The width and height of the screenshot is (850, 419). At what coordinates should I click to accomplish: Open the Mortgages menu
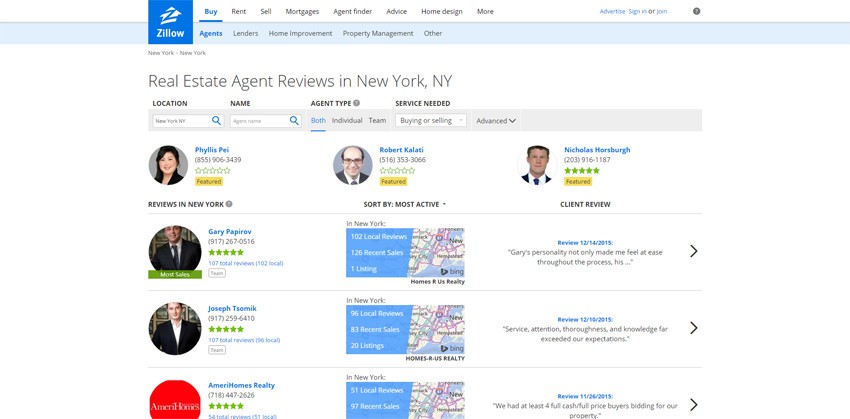[302, 11]
